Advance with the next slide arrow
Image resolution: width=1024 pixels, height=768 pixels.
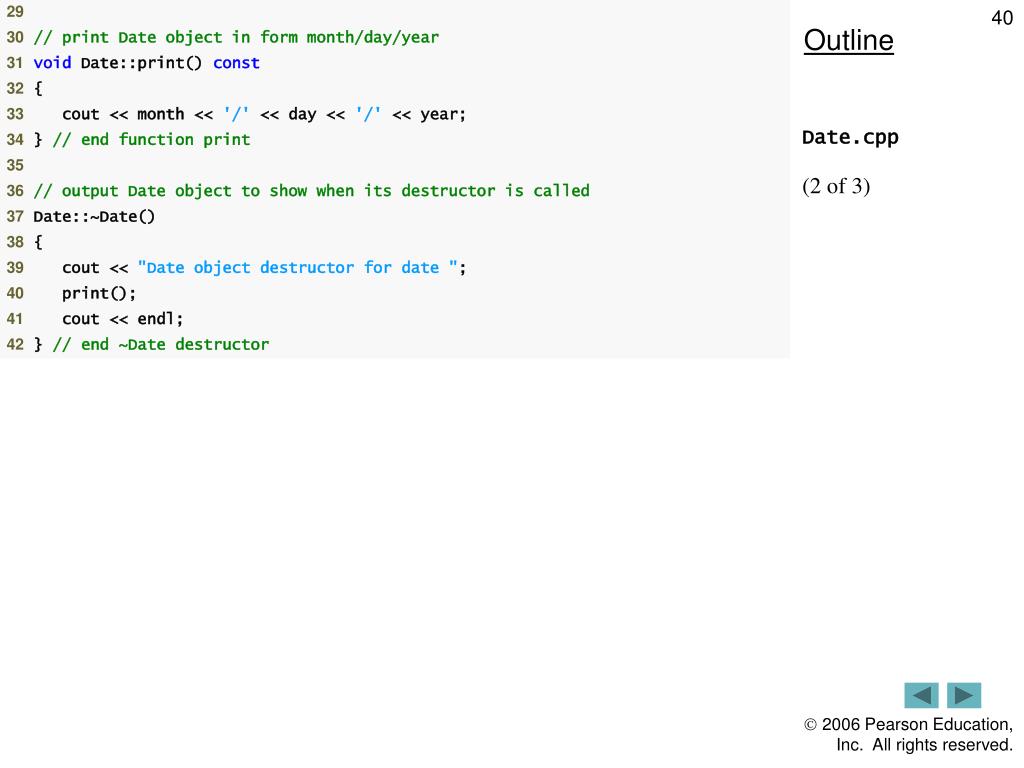coord(964,696)
